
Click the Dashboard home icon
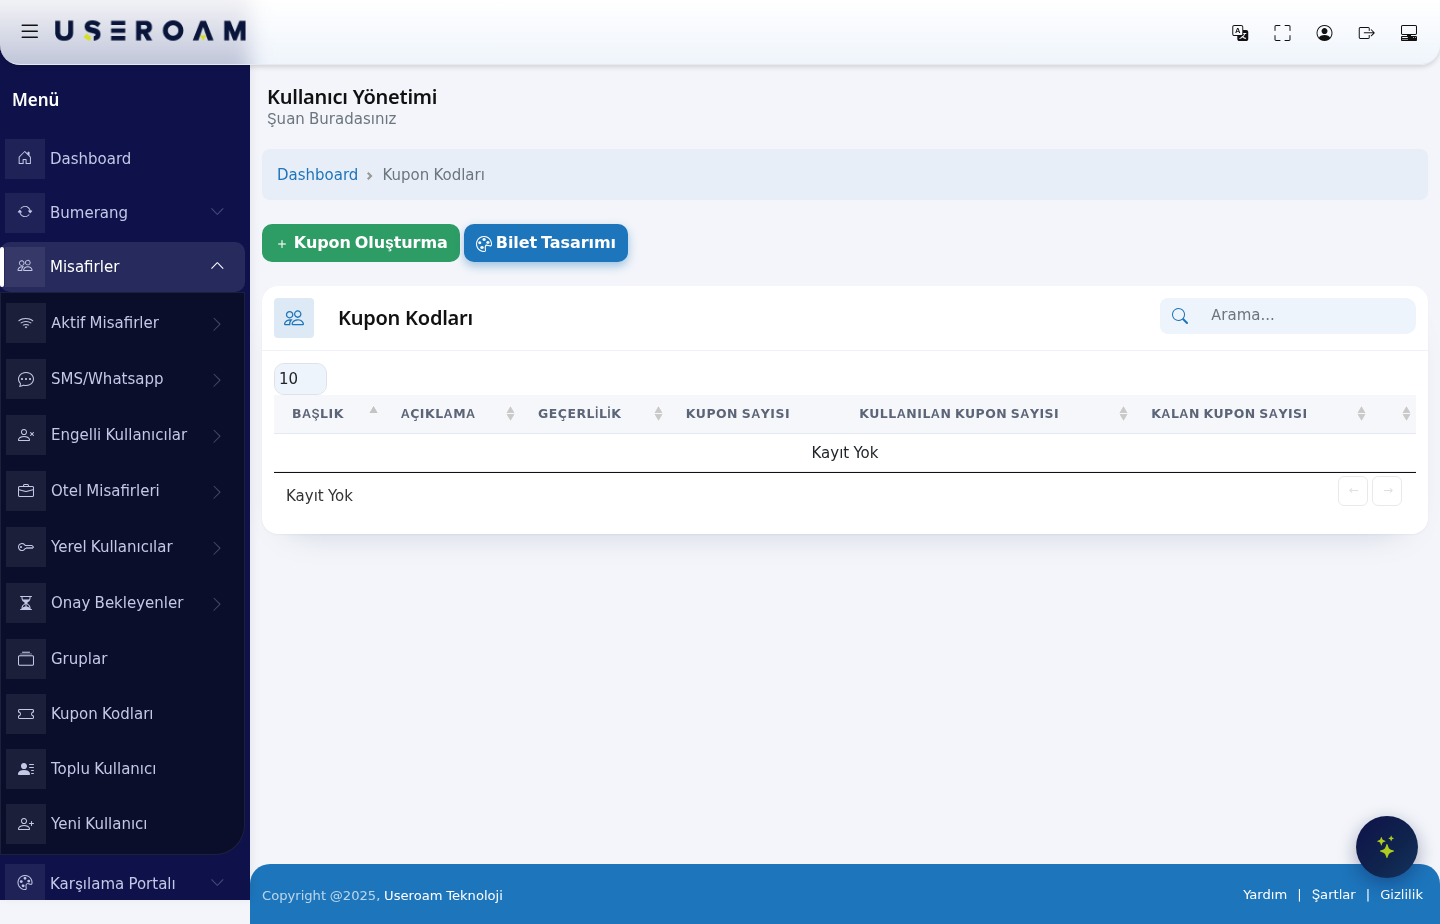coord(25,158)
